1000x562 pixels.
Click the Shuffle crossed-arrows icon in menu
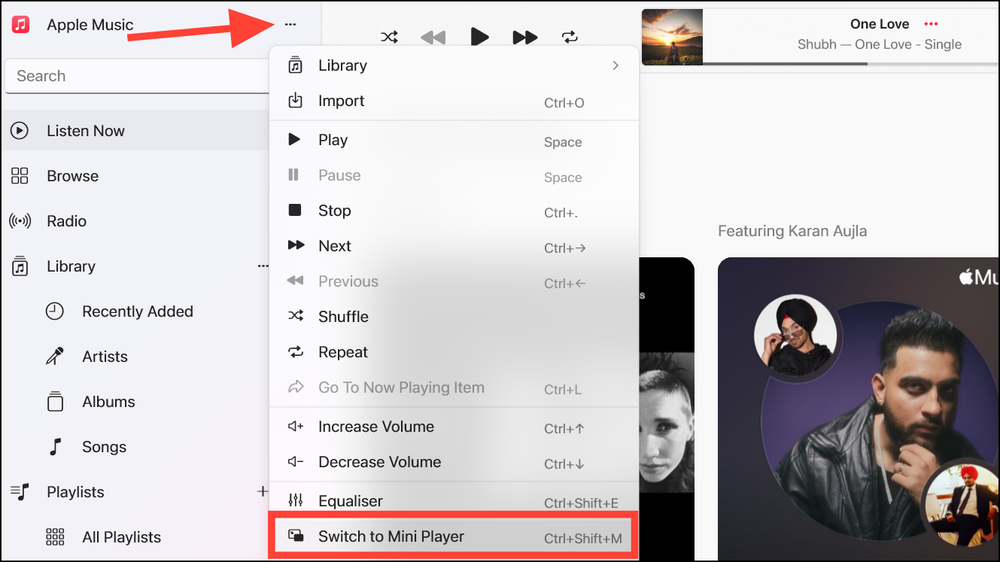[296, 316]
